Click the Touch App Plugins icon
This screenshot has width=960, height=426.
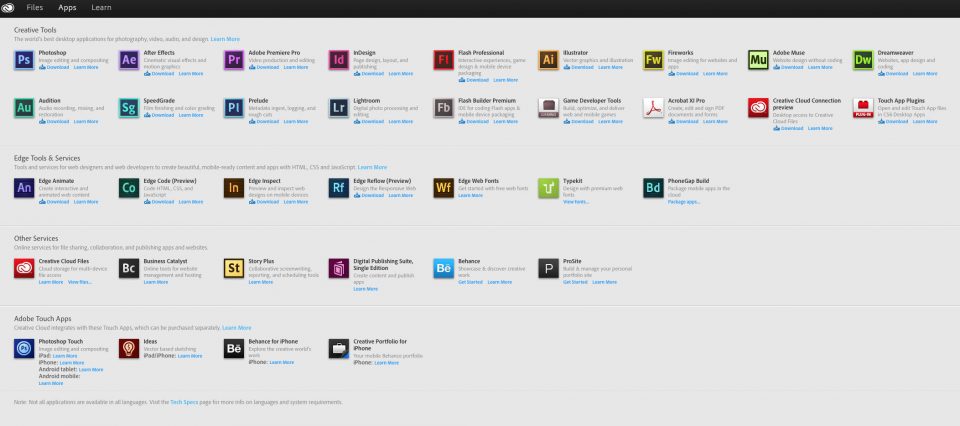pos(863,108)
